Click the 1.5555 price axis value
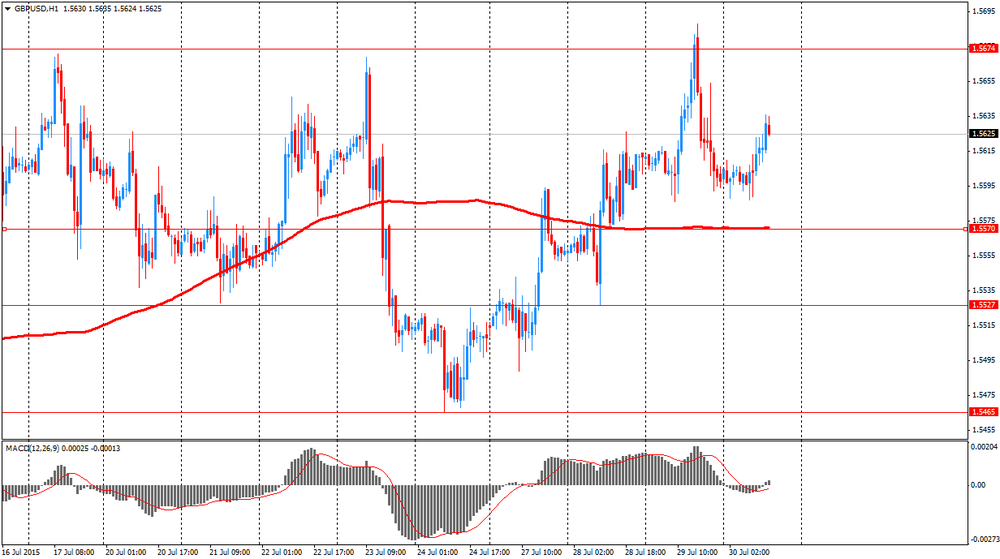Image resolution: width=1000 pixels, height=559 pixels. (983, 255)
